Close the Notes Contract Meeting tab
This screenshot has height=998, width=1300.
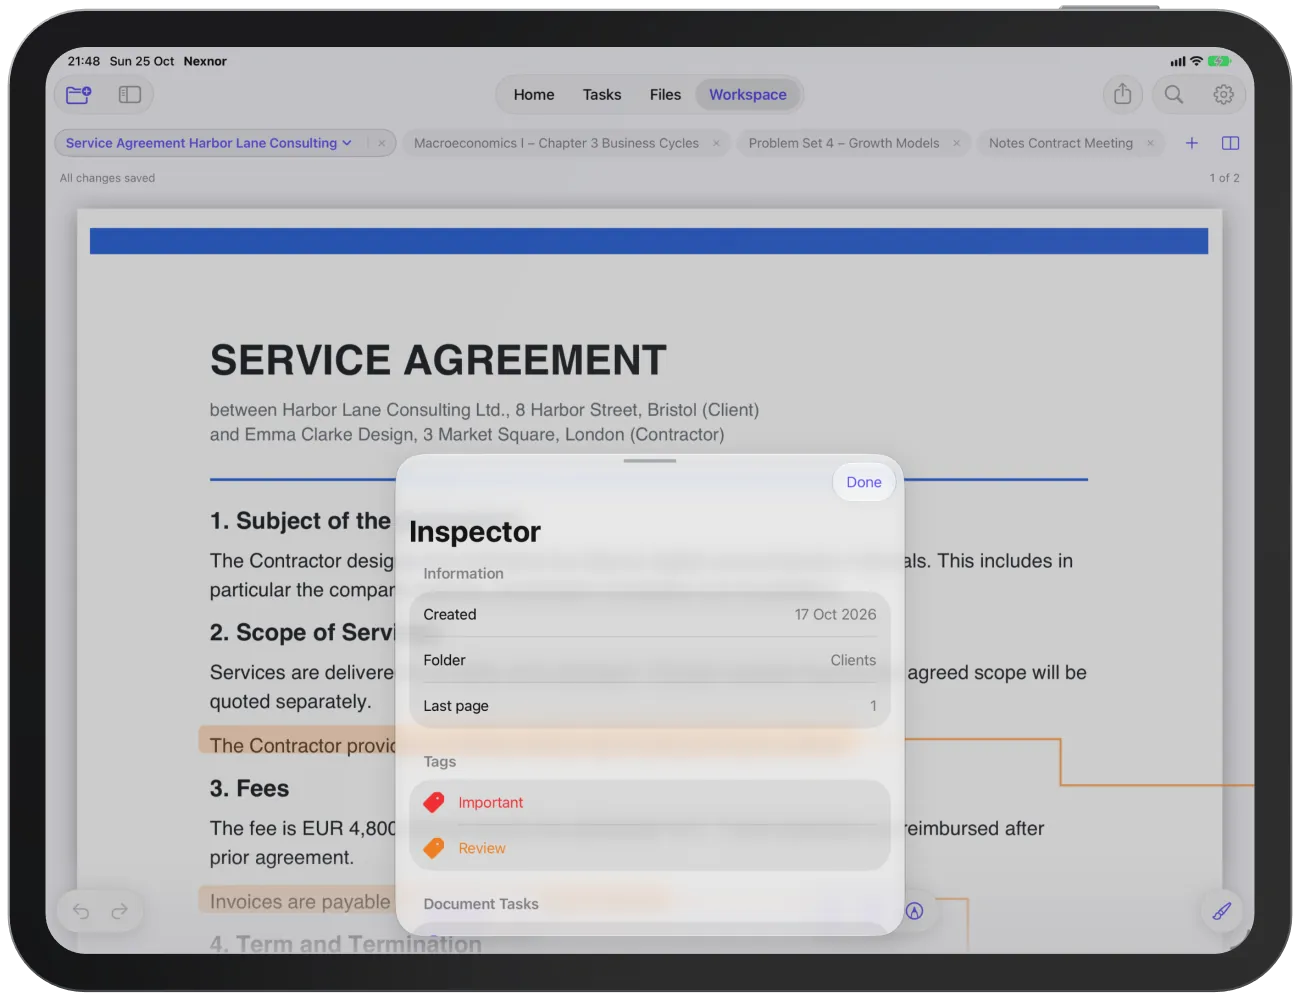point(1150,143)
